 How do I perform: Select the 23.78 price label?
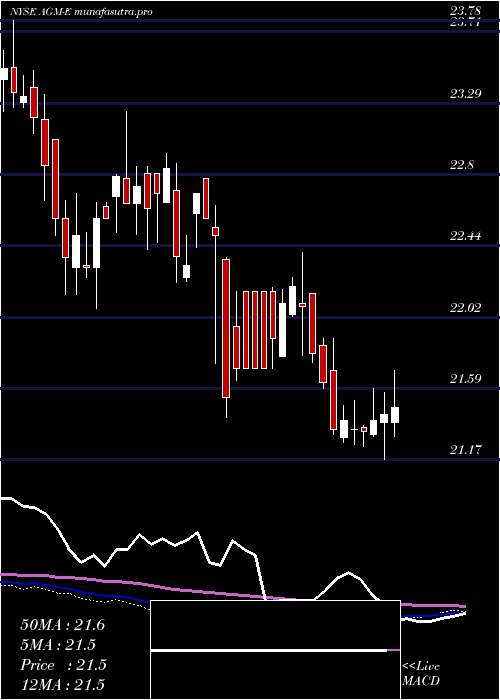click(x=465, y=12)
